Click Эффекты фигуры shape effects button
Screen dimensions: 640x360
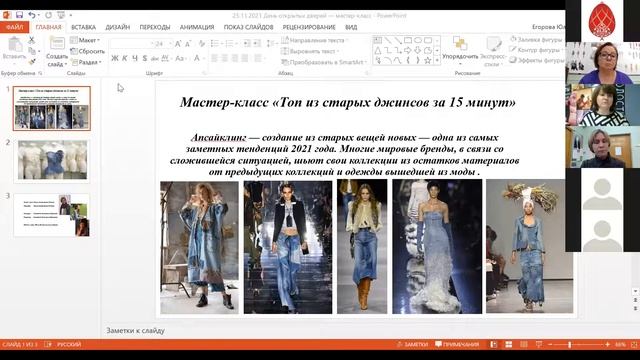coord(537,60)
